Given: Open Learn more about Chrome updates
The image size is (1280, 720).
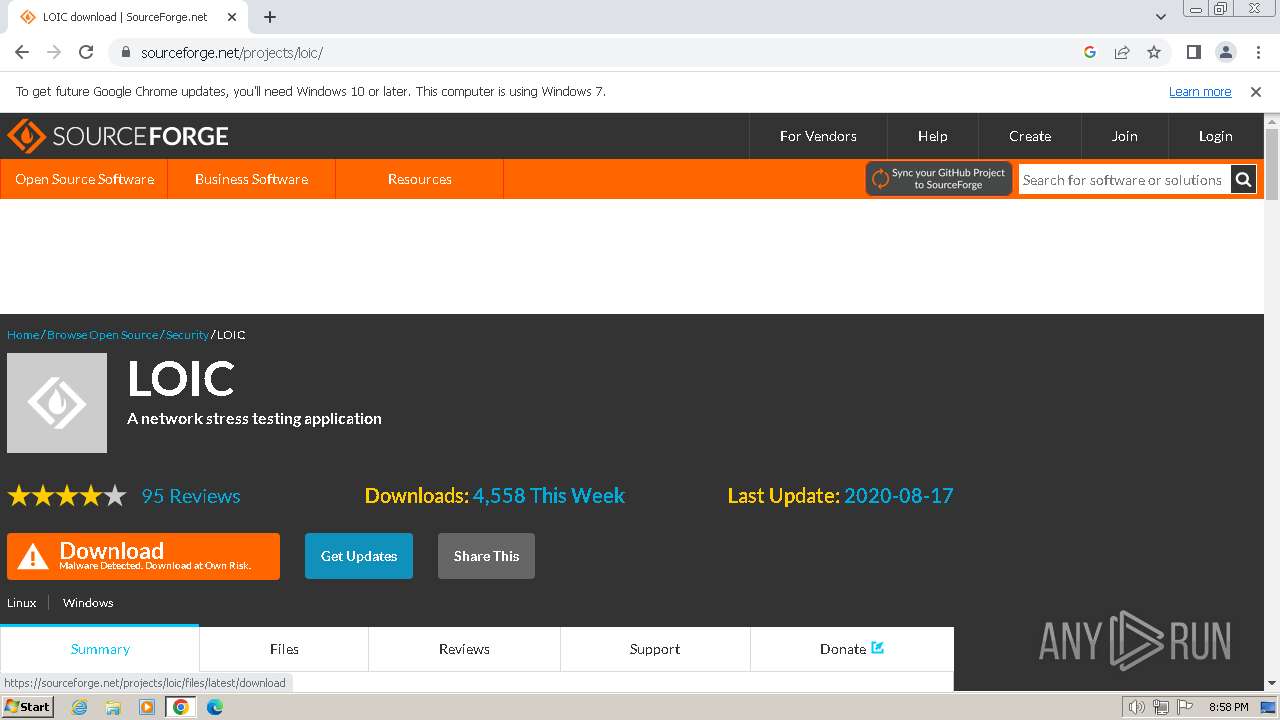Looking at the screenshot, I should [x=1200, y=91].
